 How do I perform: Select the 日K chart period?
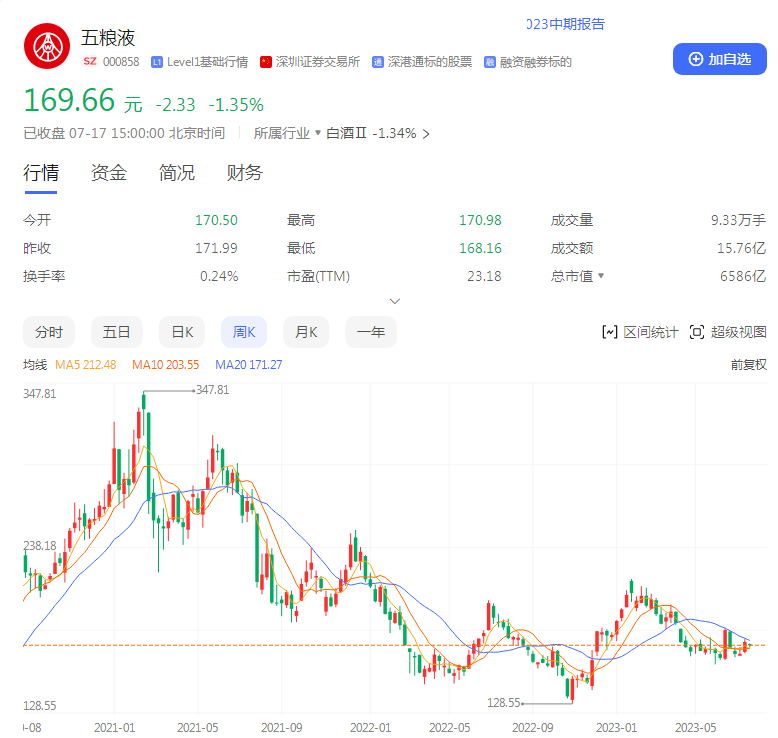pyautogui.click(x=182, y=332)
